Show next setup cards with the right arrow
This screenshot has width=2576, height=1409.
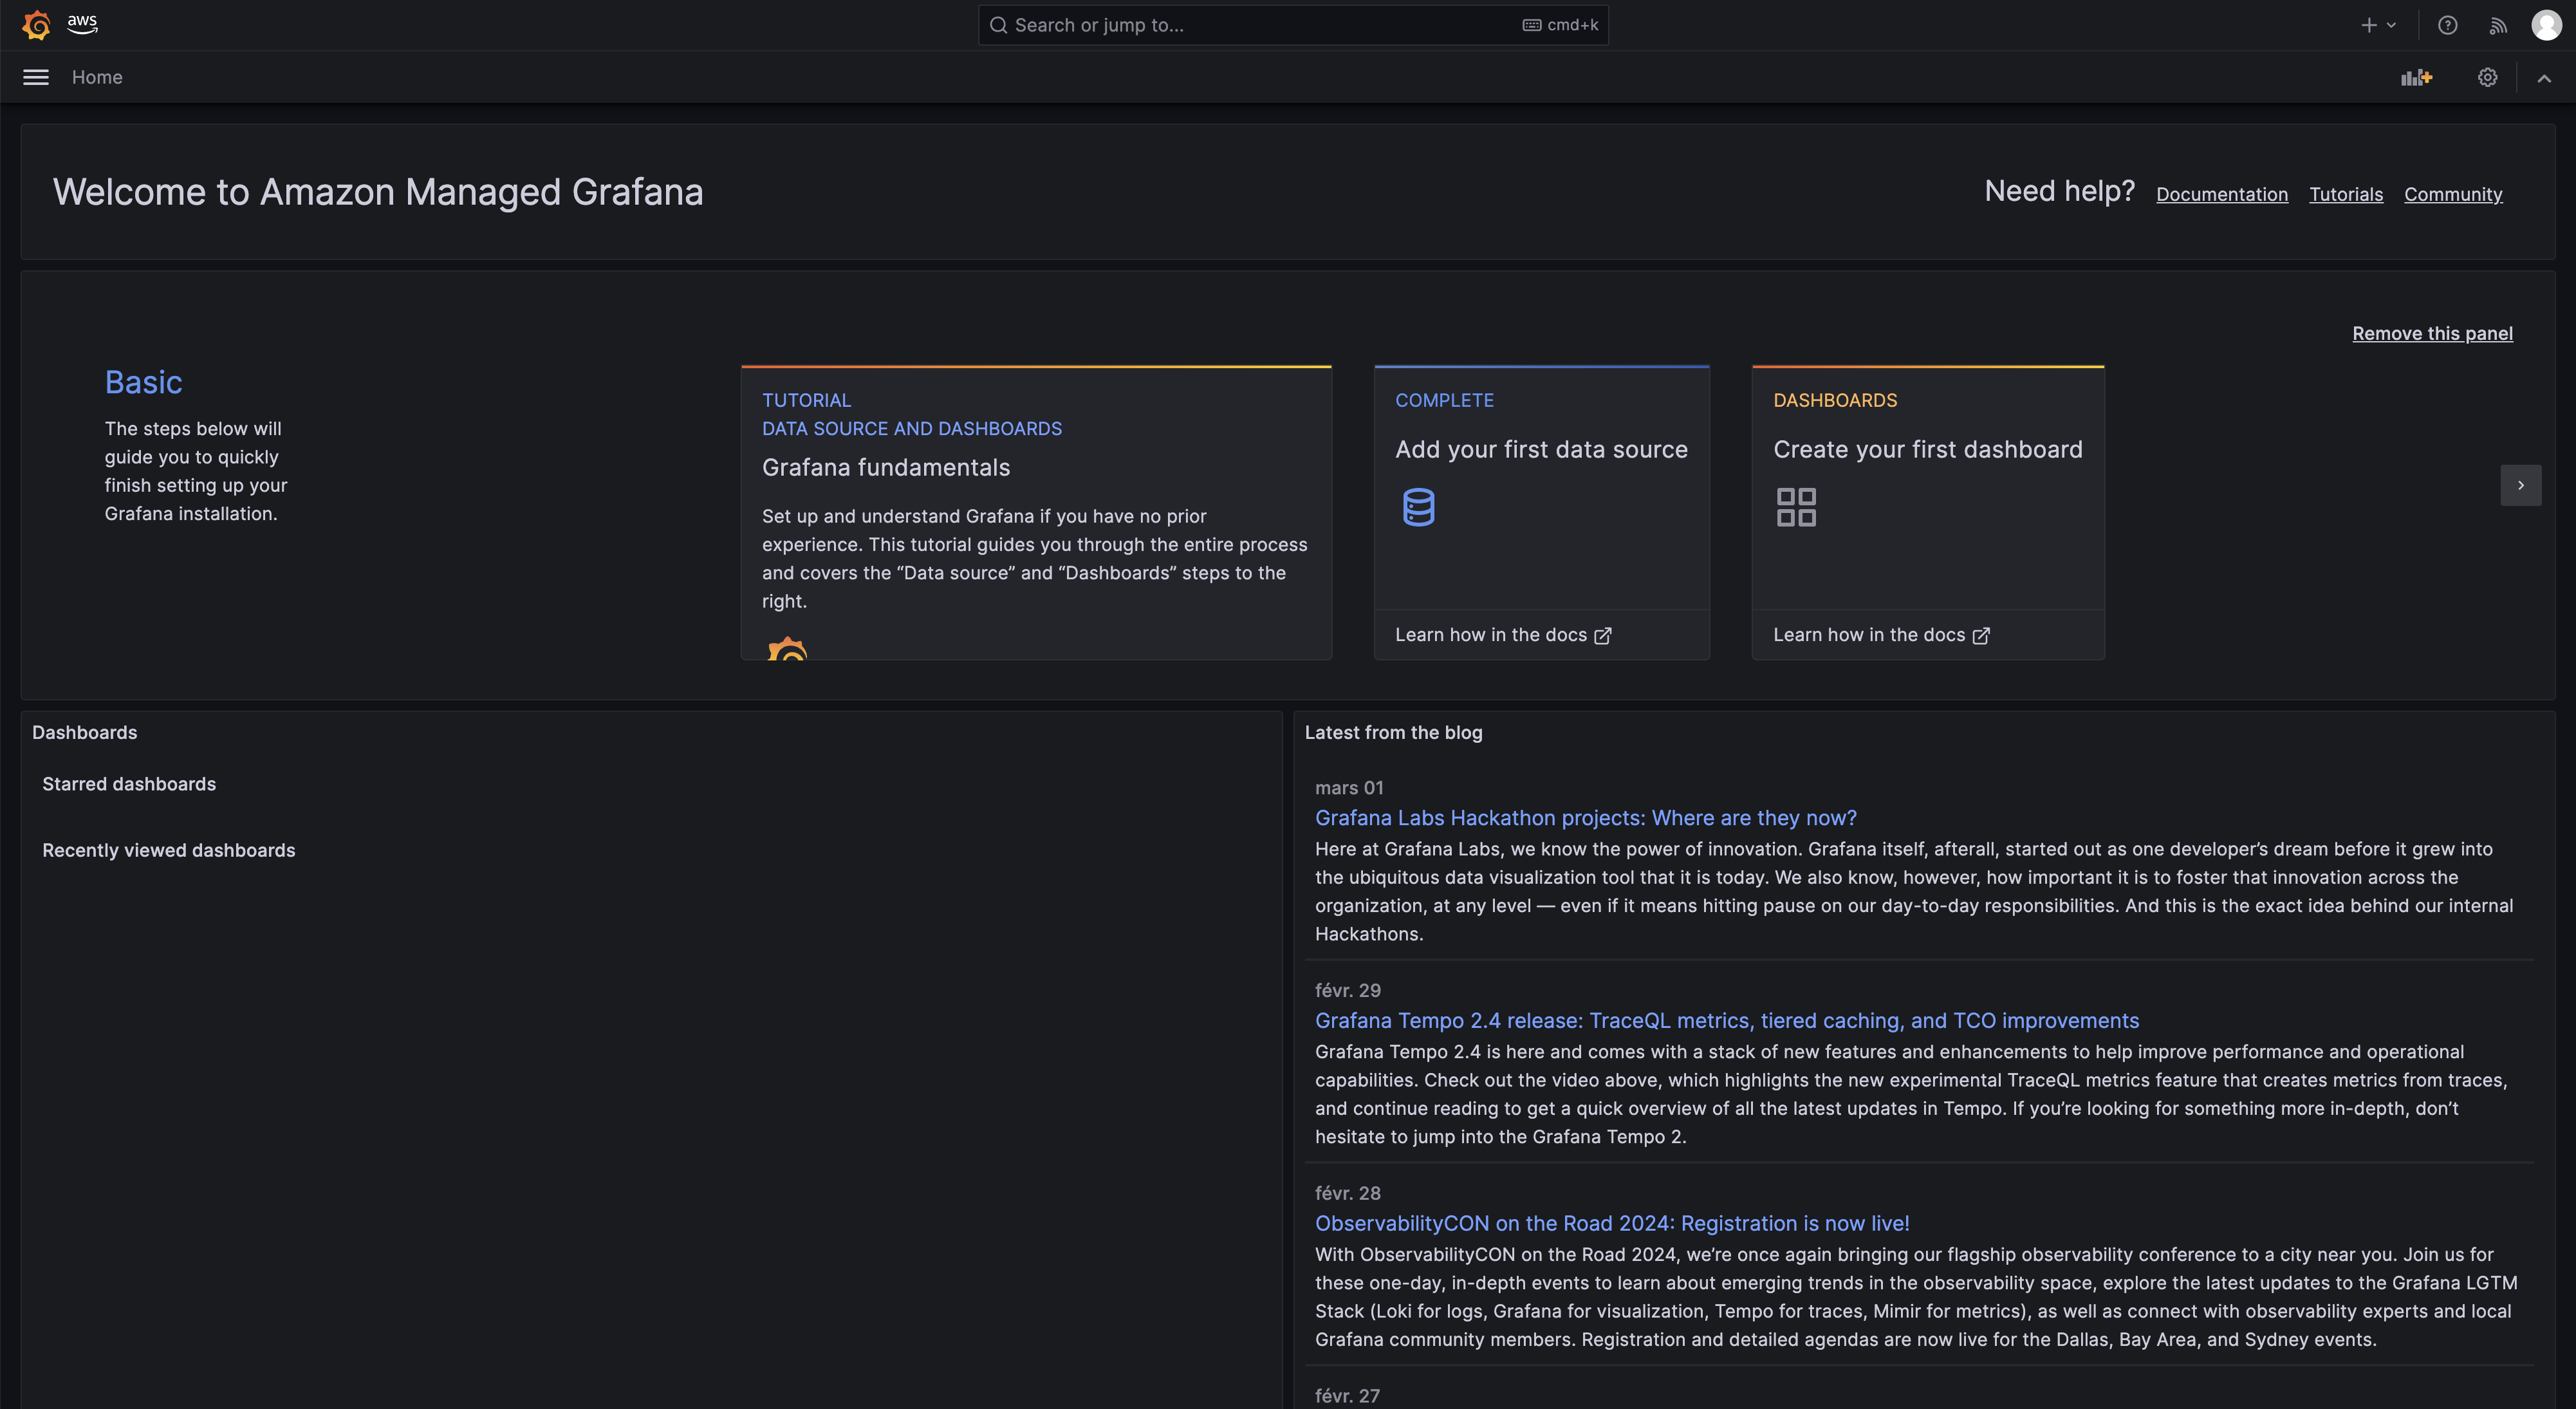tap(2520, 485)
